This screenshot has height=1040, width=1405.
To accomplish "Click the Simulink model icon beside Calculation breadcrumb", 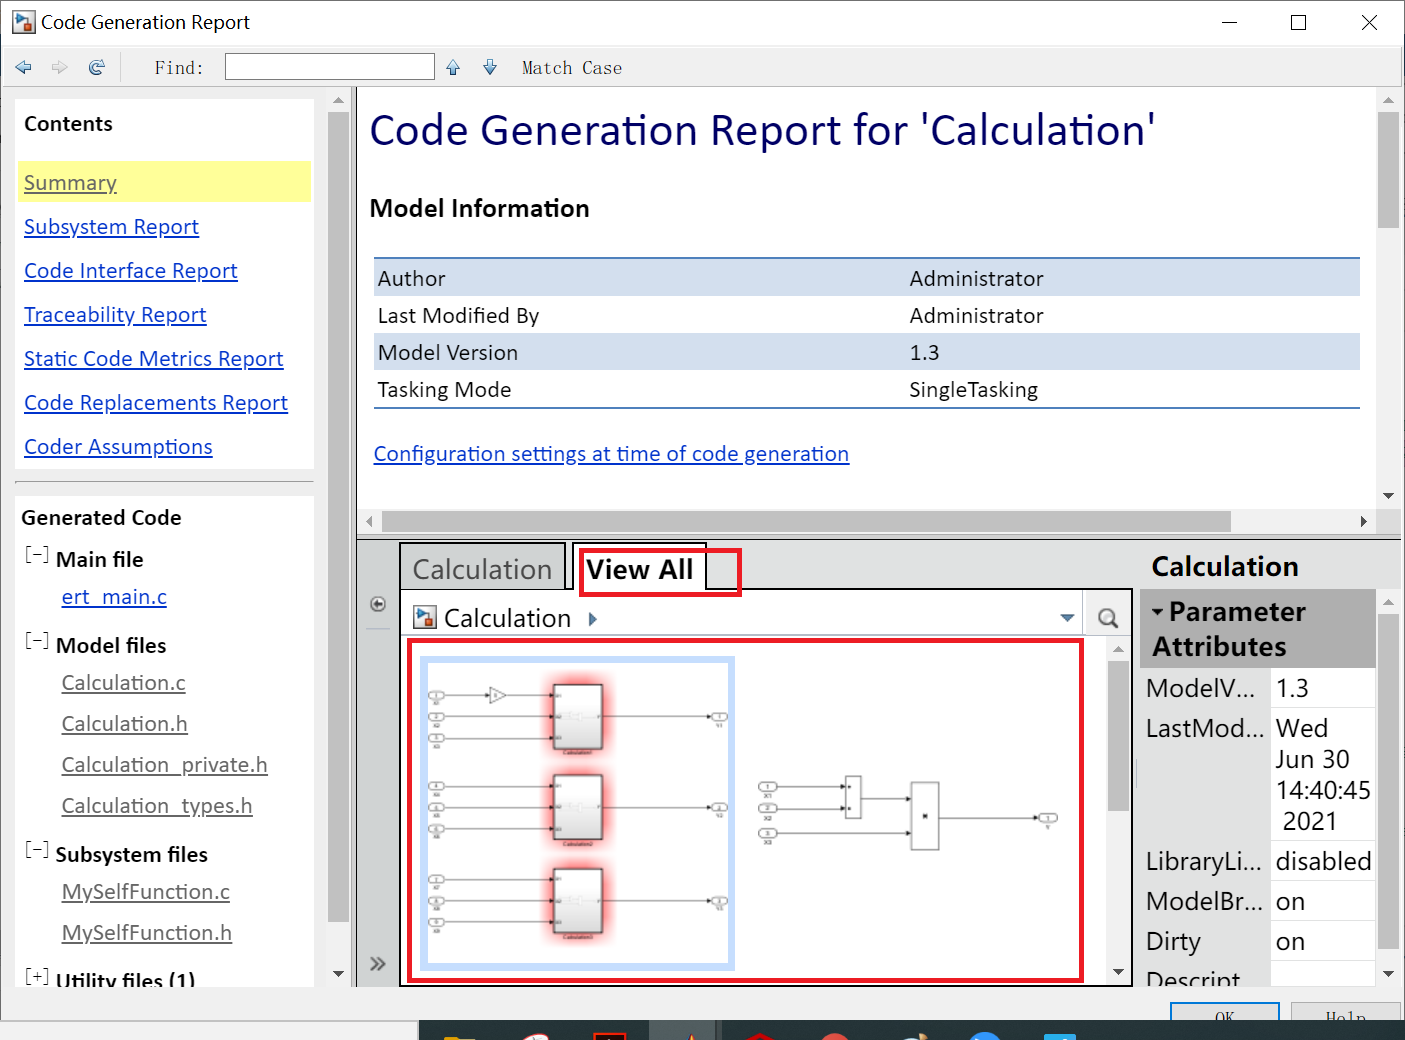I will pos(424,617).
